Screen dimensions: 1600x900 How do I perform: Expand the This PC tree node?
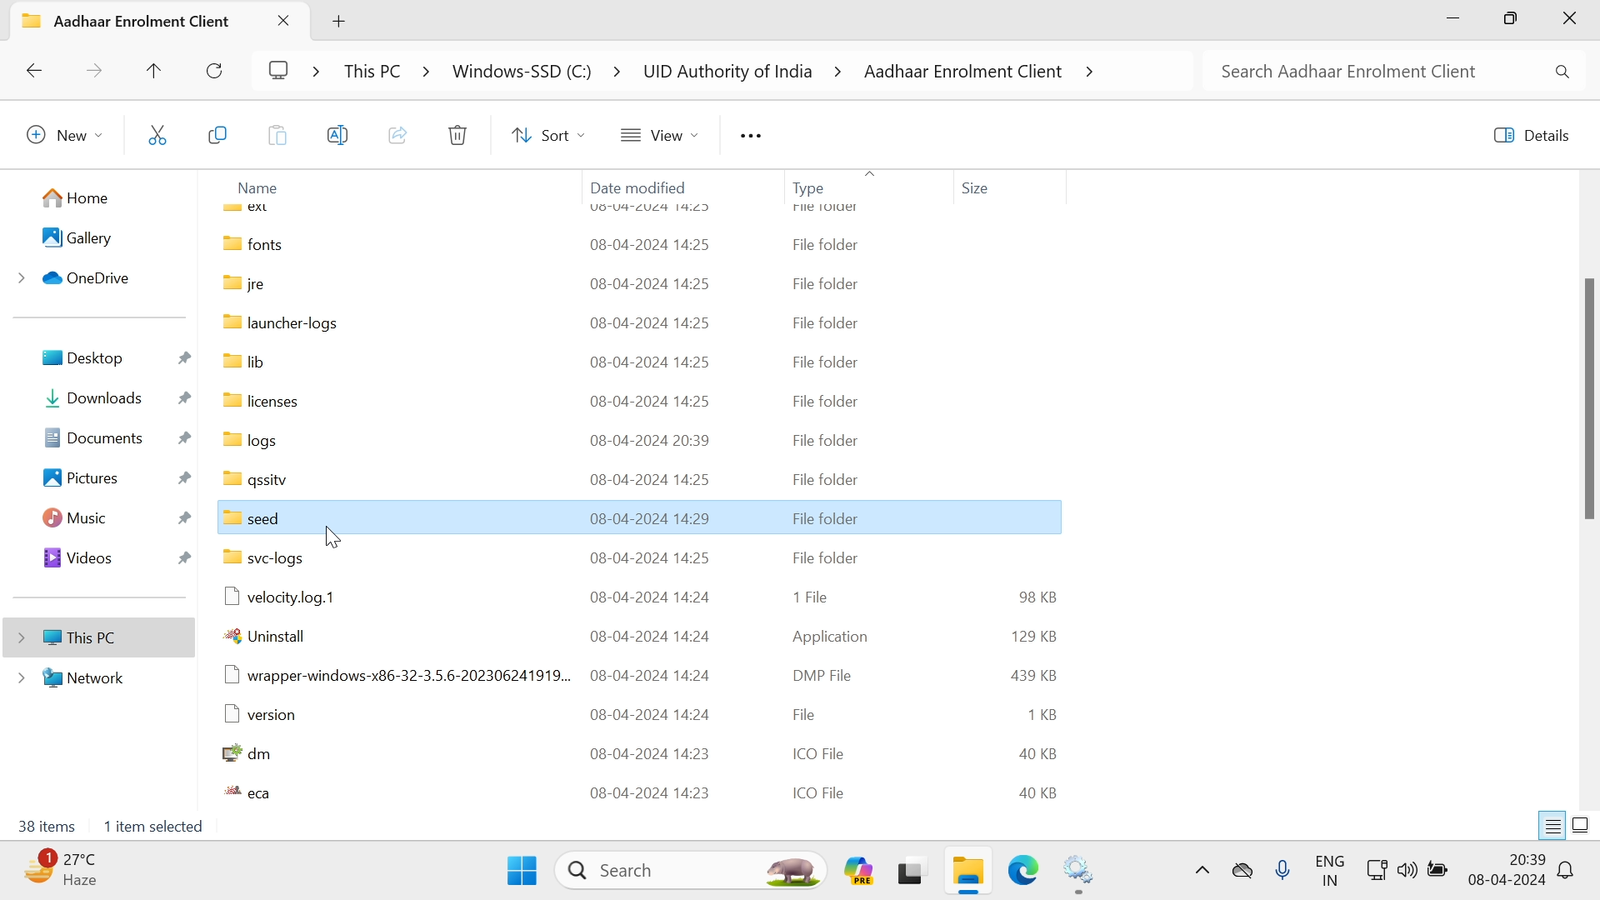tap(21, 638)
